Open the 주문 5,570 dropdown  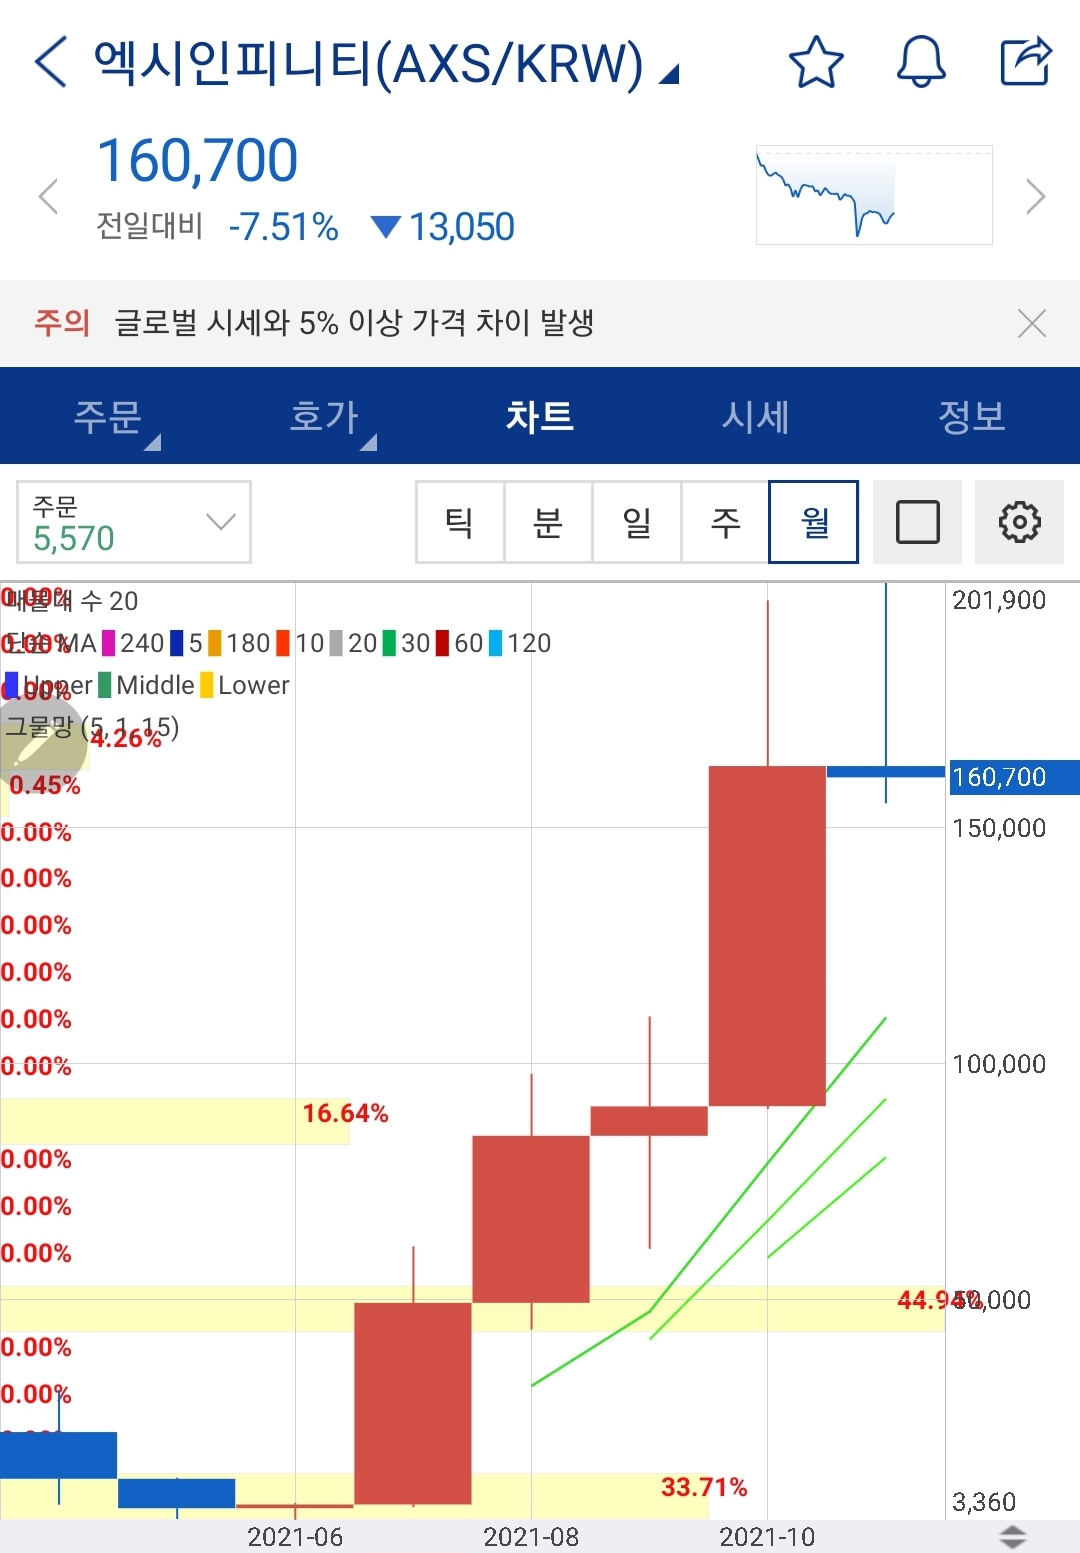tap(134, 522)
